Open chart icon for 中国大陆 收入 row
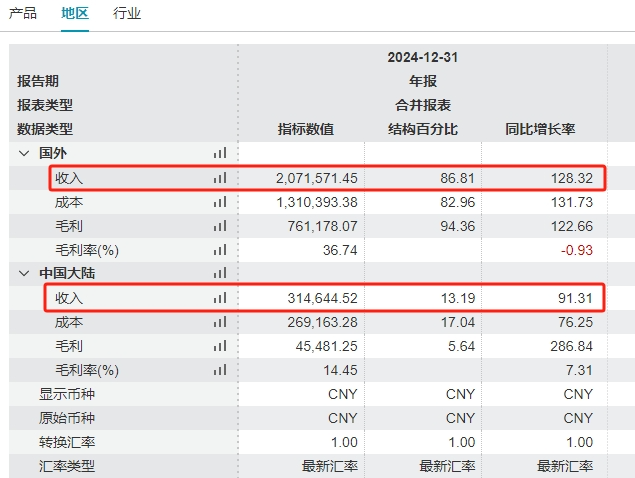 coord(220,298)
